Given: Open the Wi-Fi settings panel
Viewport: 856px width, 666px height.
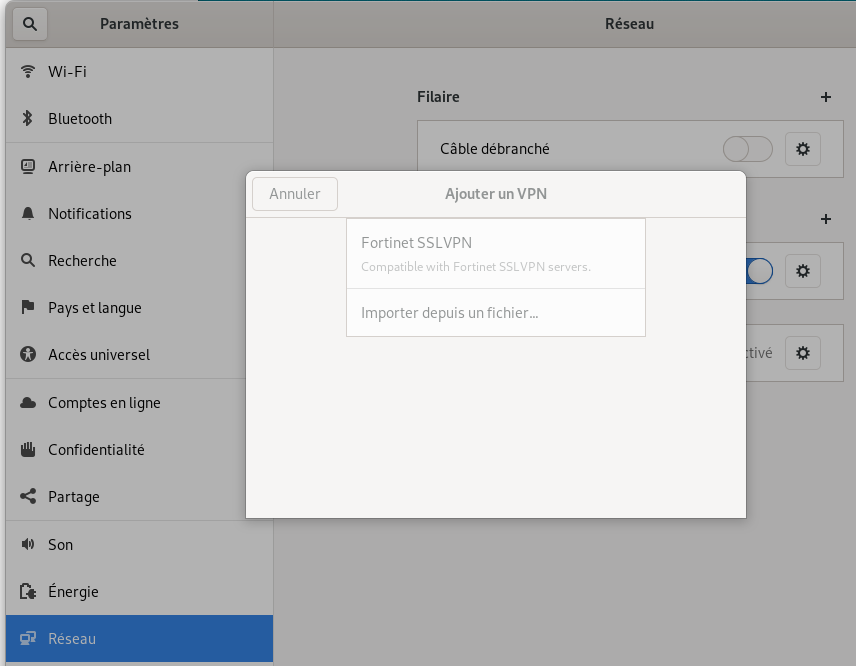Looking at the screenshot, I should [x=139, y=72].
